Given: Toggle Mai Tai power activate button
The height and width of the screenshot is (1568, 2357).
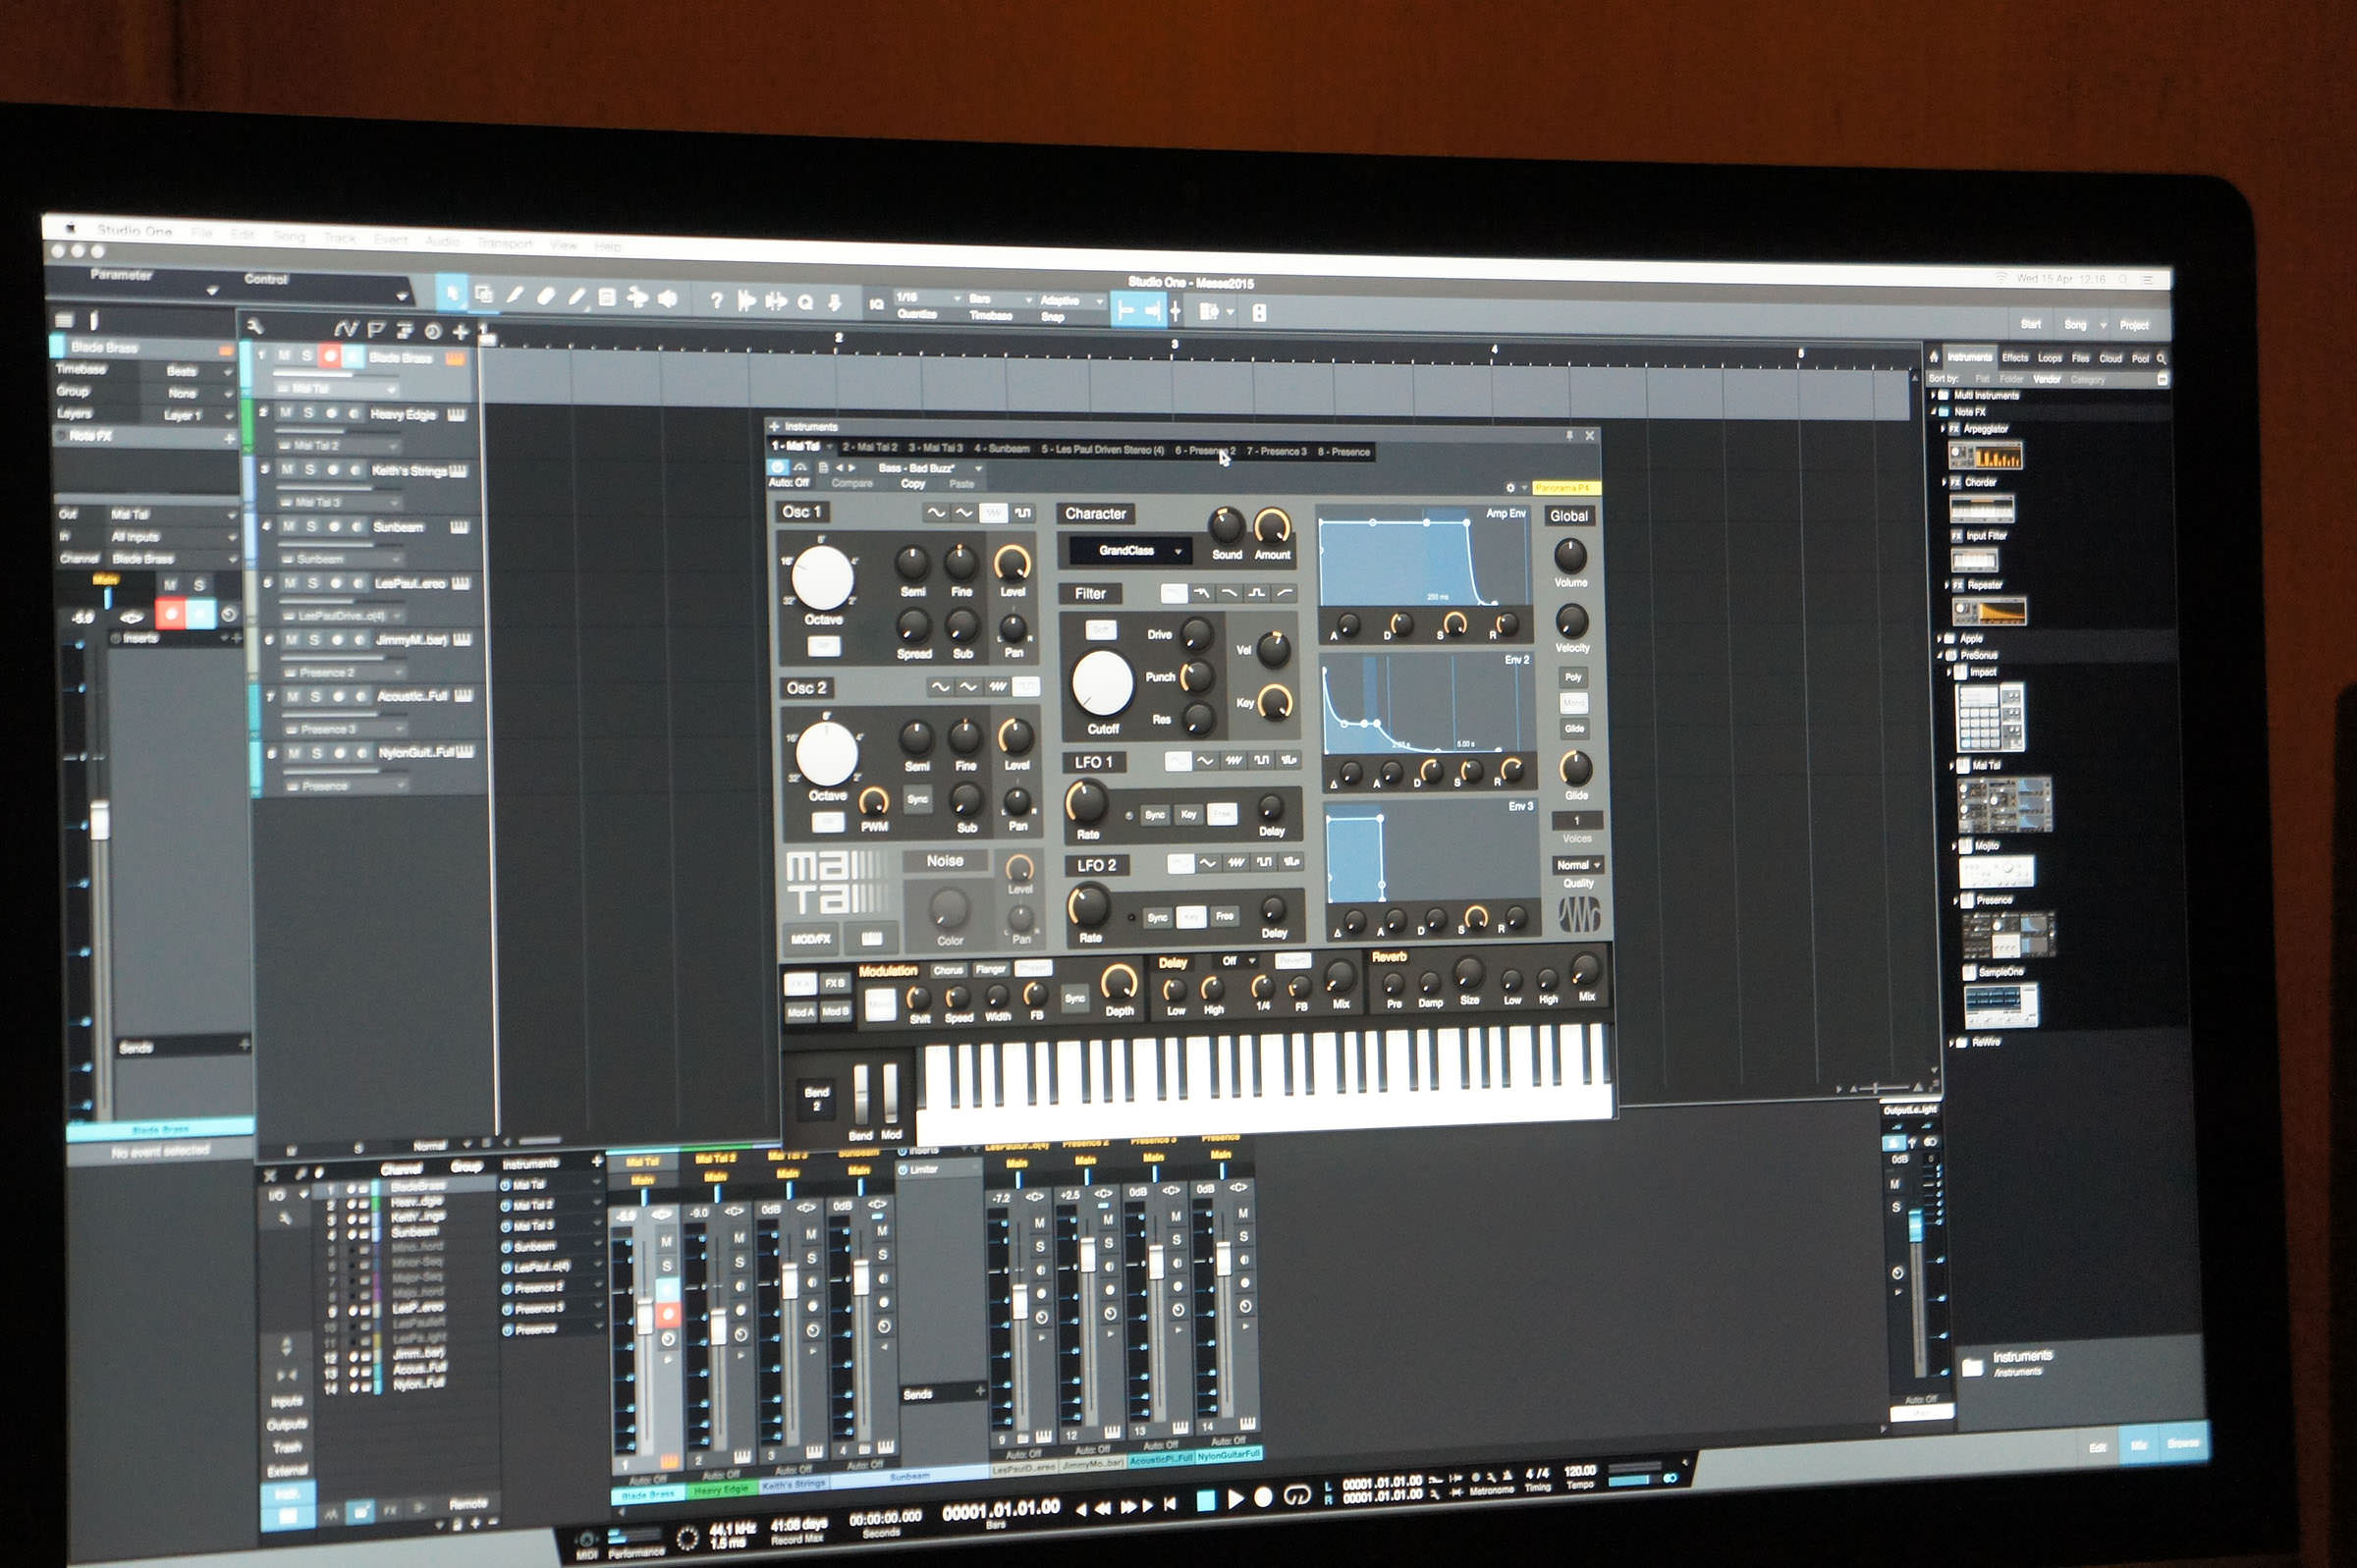Looking at the screenshot, I should [x=777, y=467].
